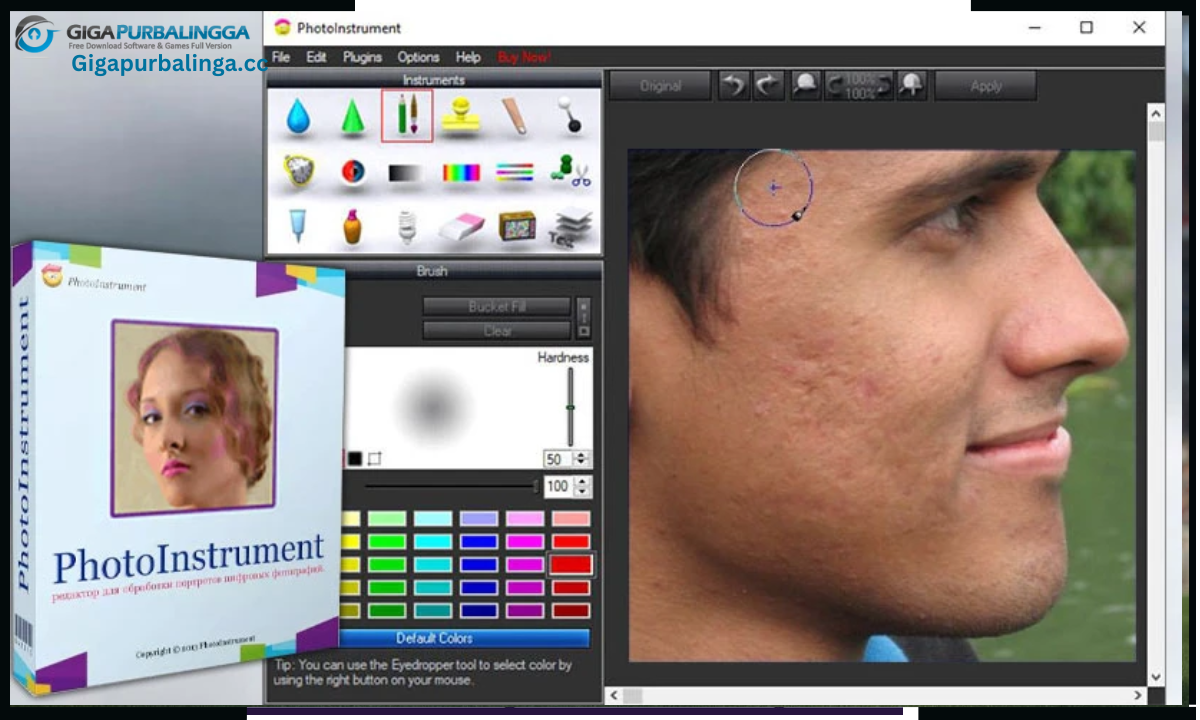1200x720 pixels.
Task: Pick the pale green swatch in top row
Action: pyautogui.click(x=387, y=518)
